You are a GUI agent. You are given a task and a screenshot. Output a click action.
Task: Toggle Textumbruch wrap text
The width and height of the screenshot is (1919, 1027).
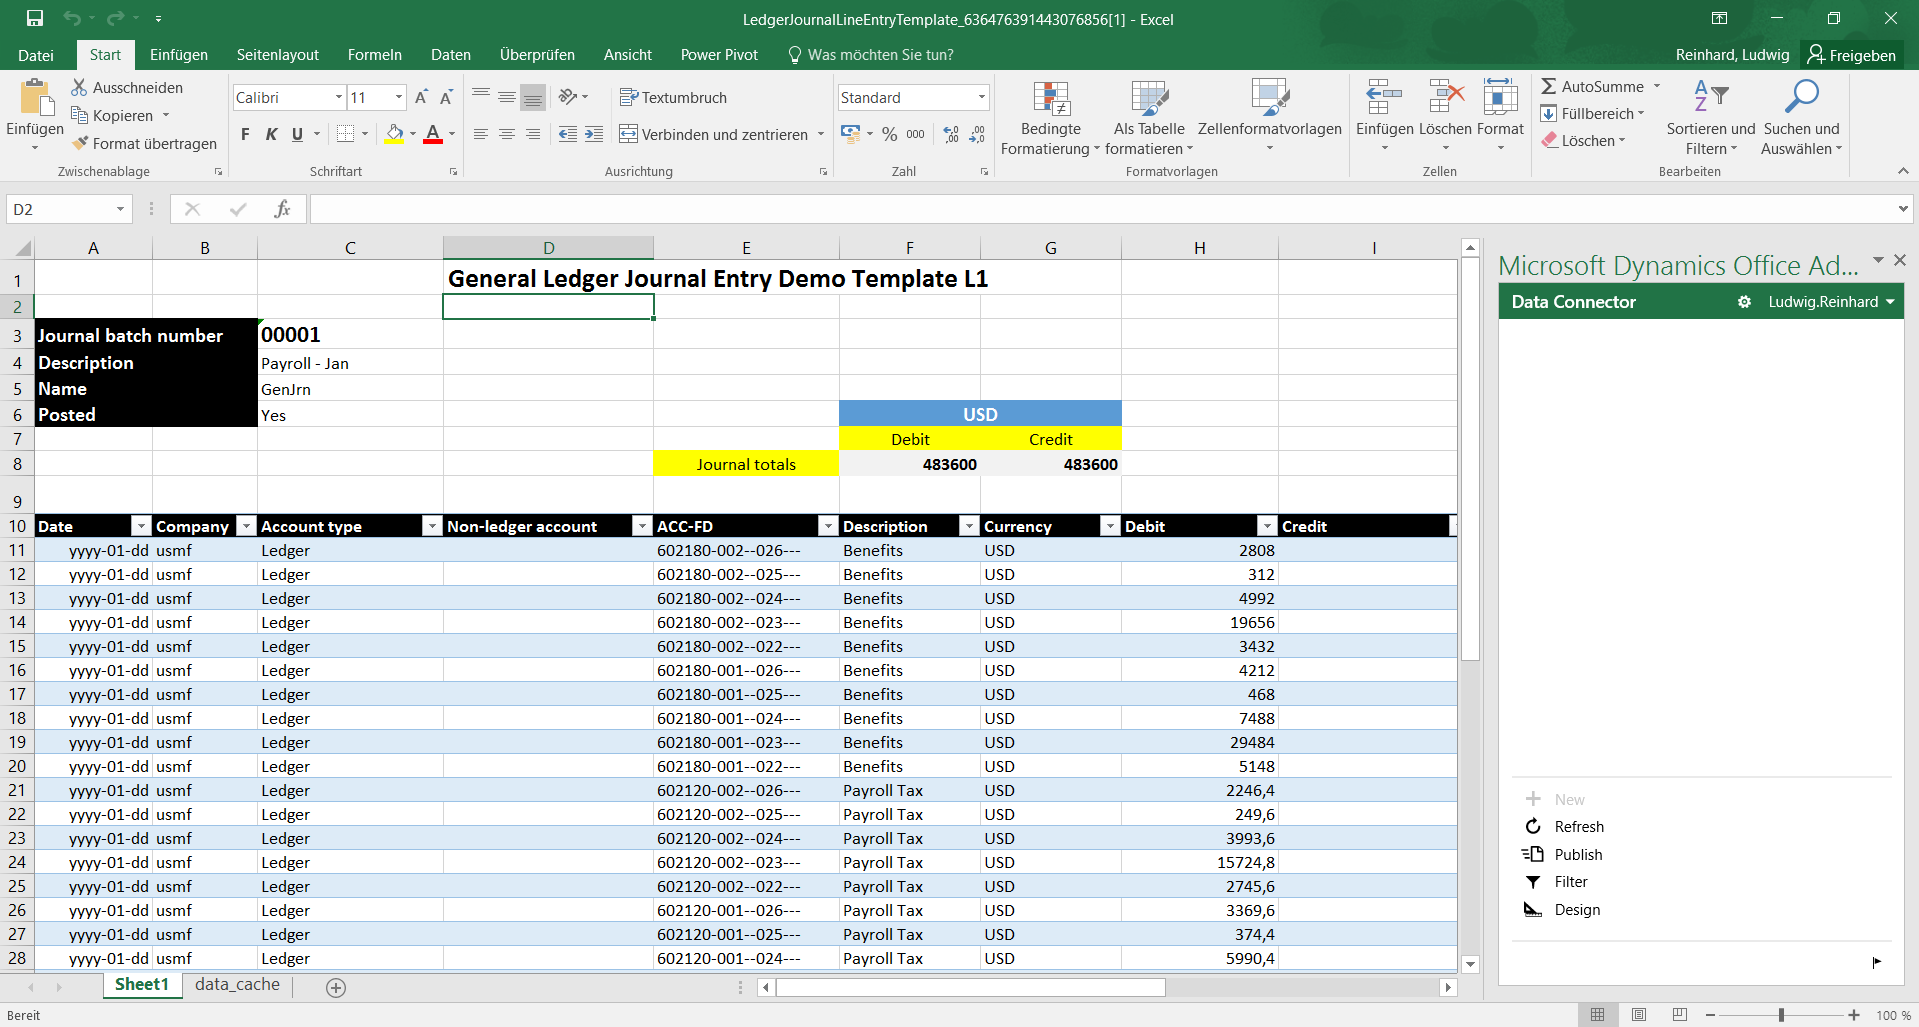(673, 97)
